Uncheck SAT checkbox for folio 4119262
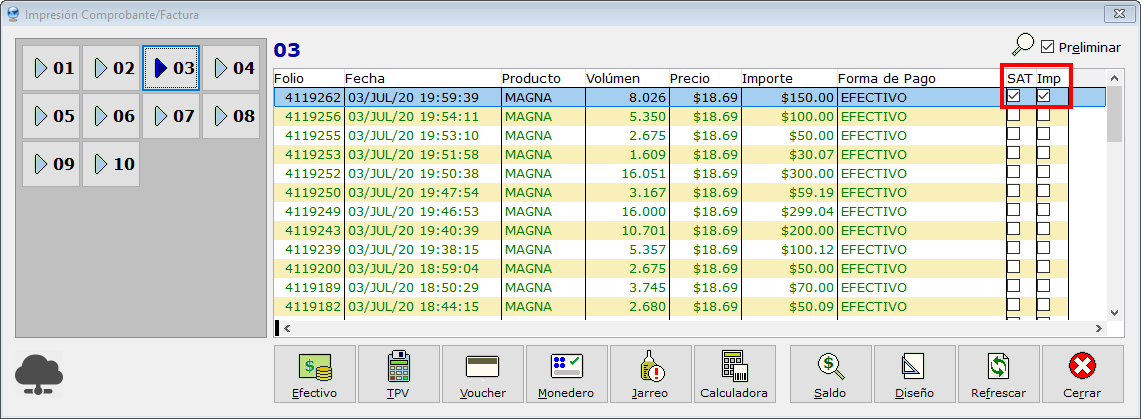1141x419 pixels. click(x=1014, y=97)
